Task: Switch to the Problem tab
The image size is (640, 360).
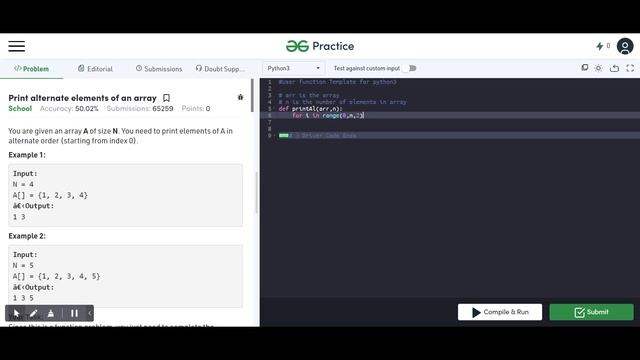Action: click(31, 69)
